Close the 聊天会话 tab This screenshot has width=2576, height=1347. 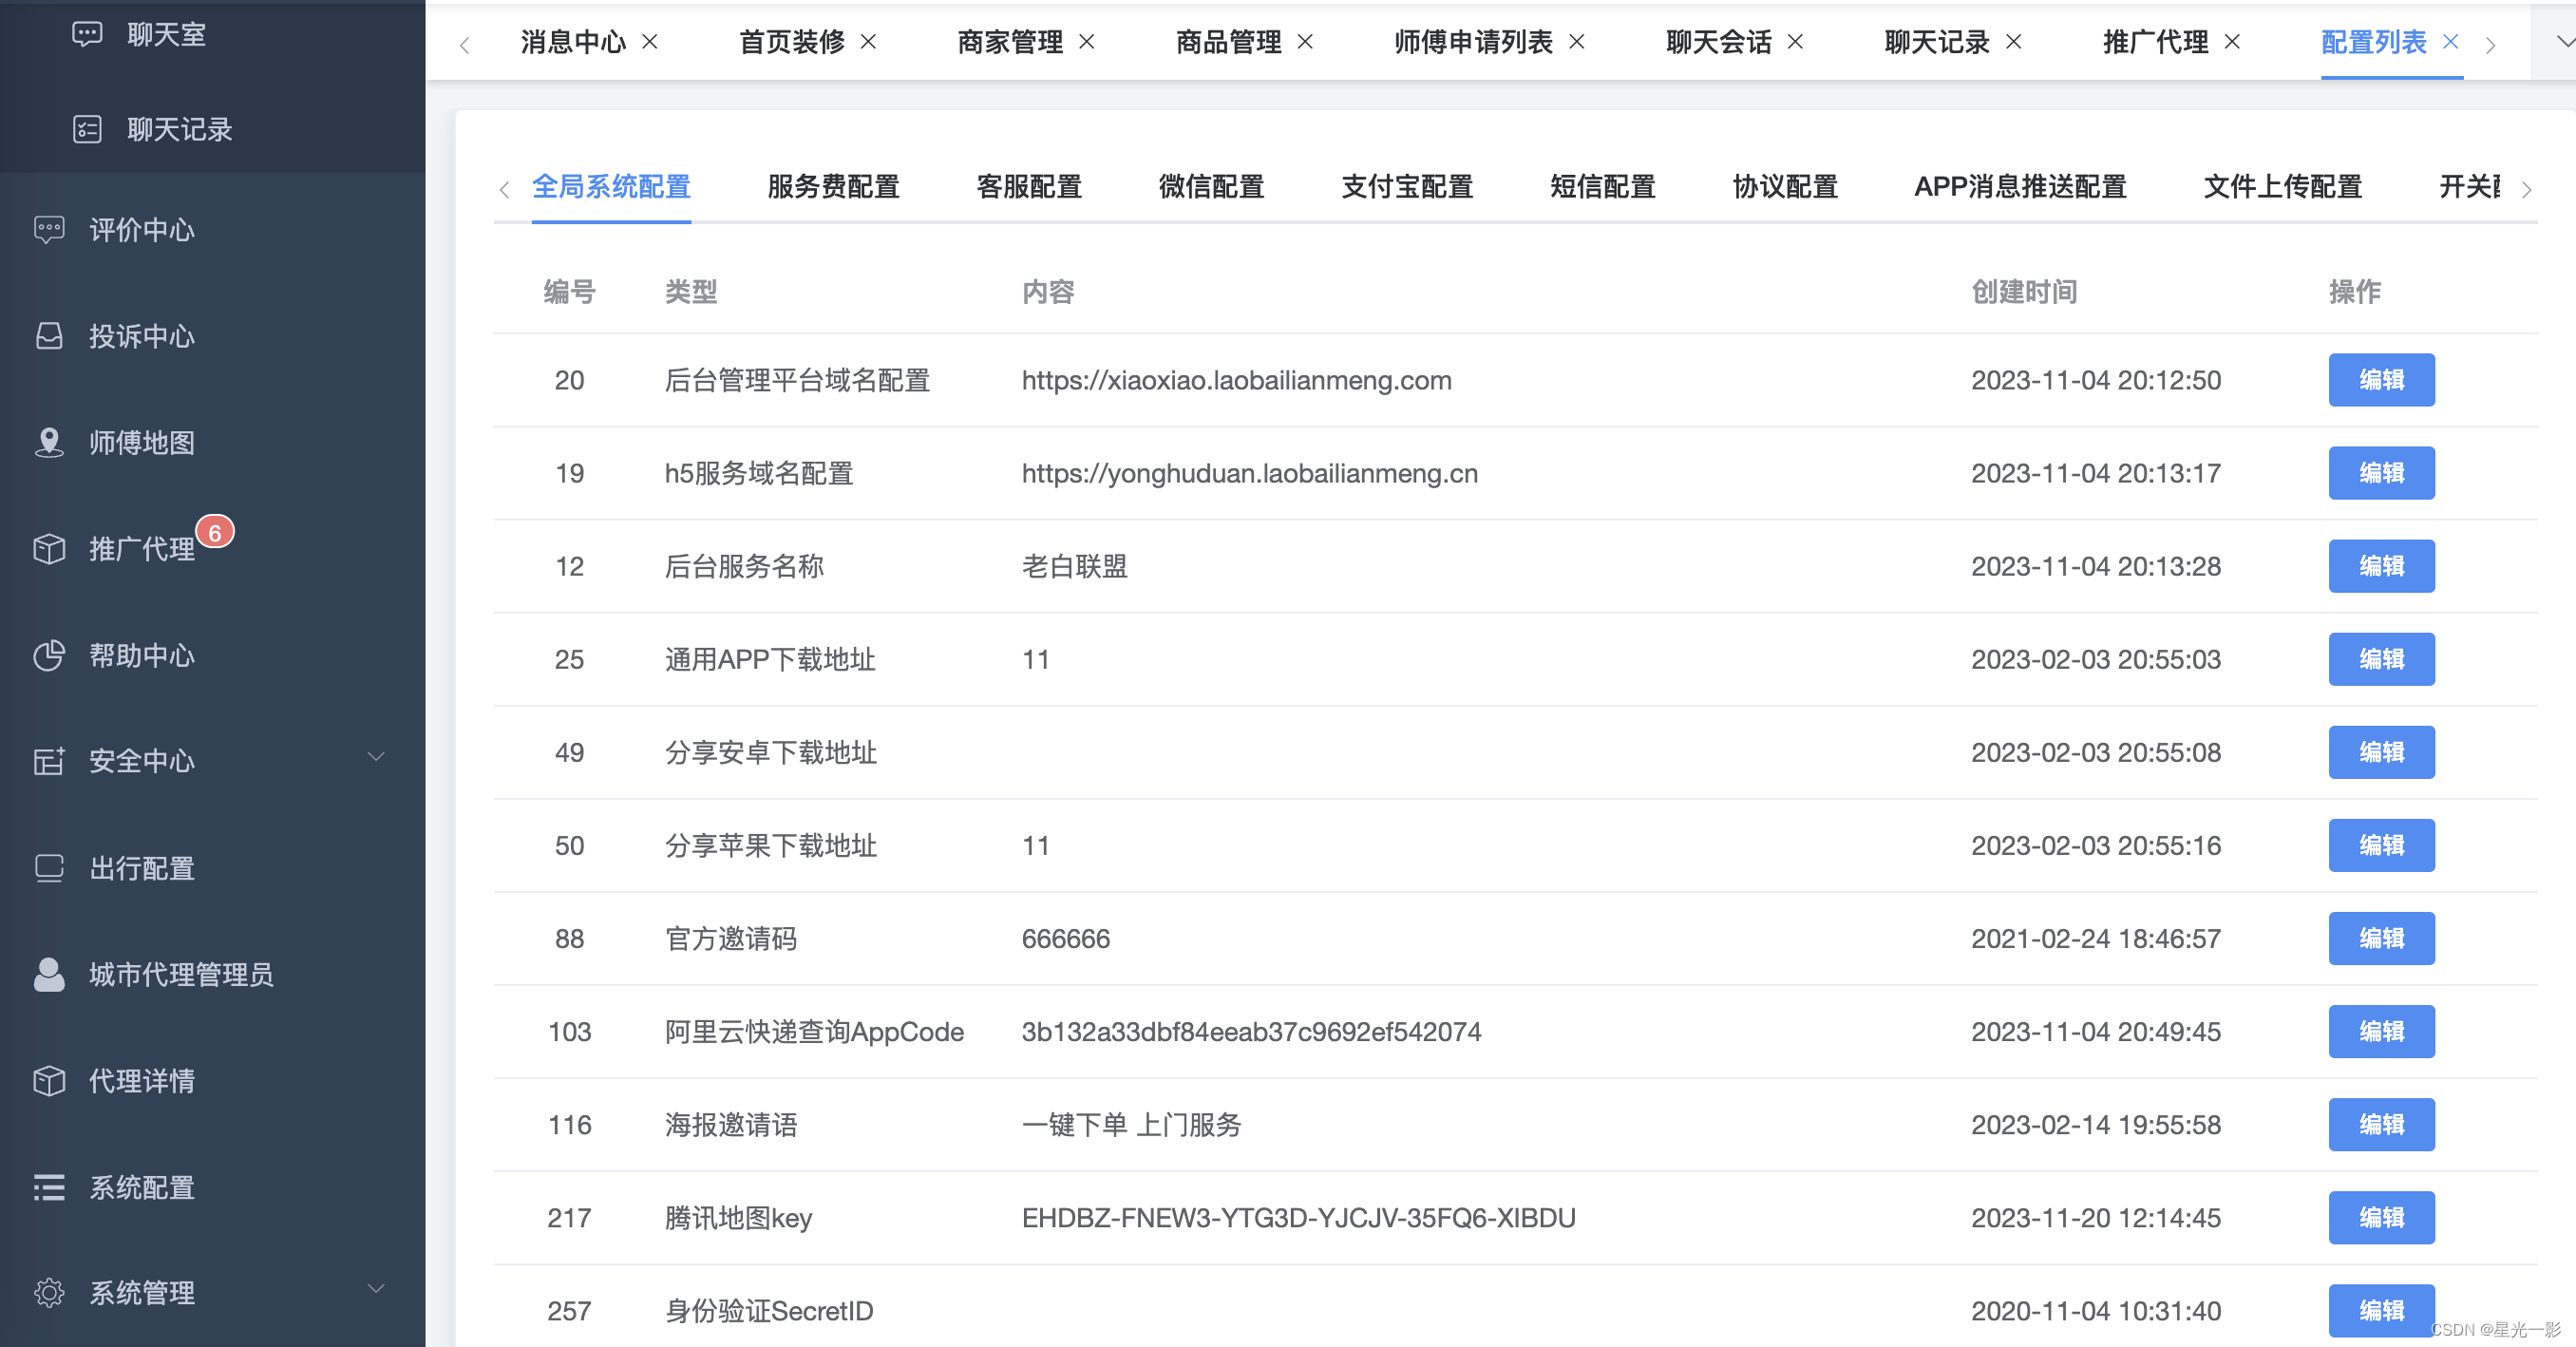(x=1795, y=42)
